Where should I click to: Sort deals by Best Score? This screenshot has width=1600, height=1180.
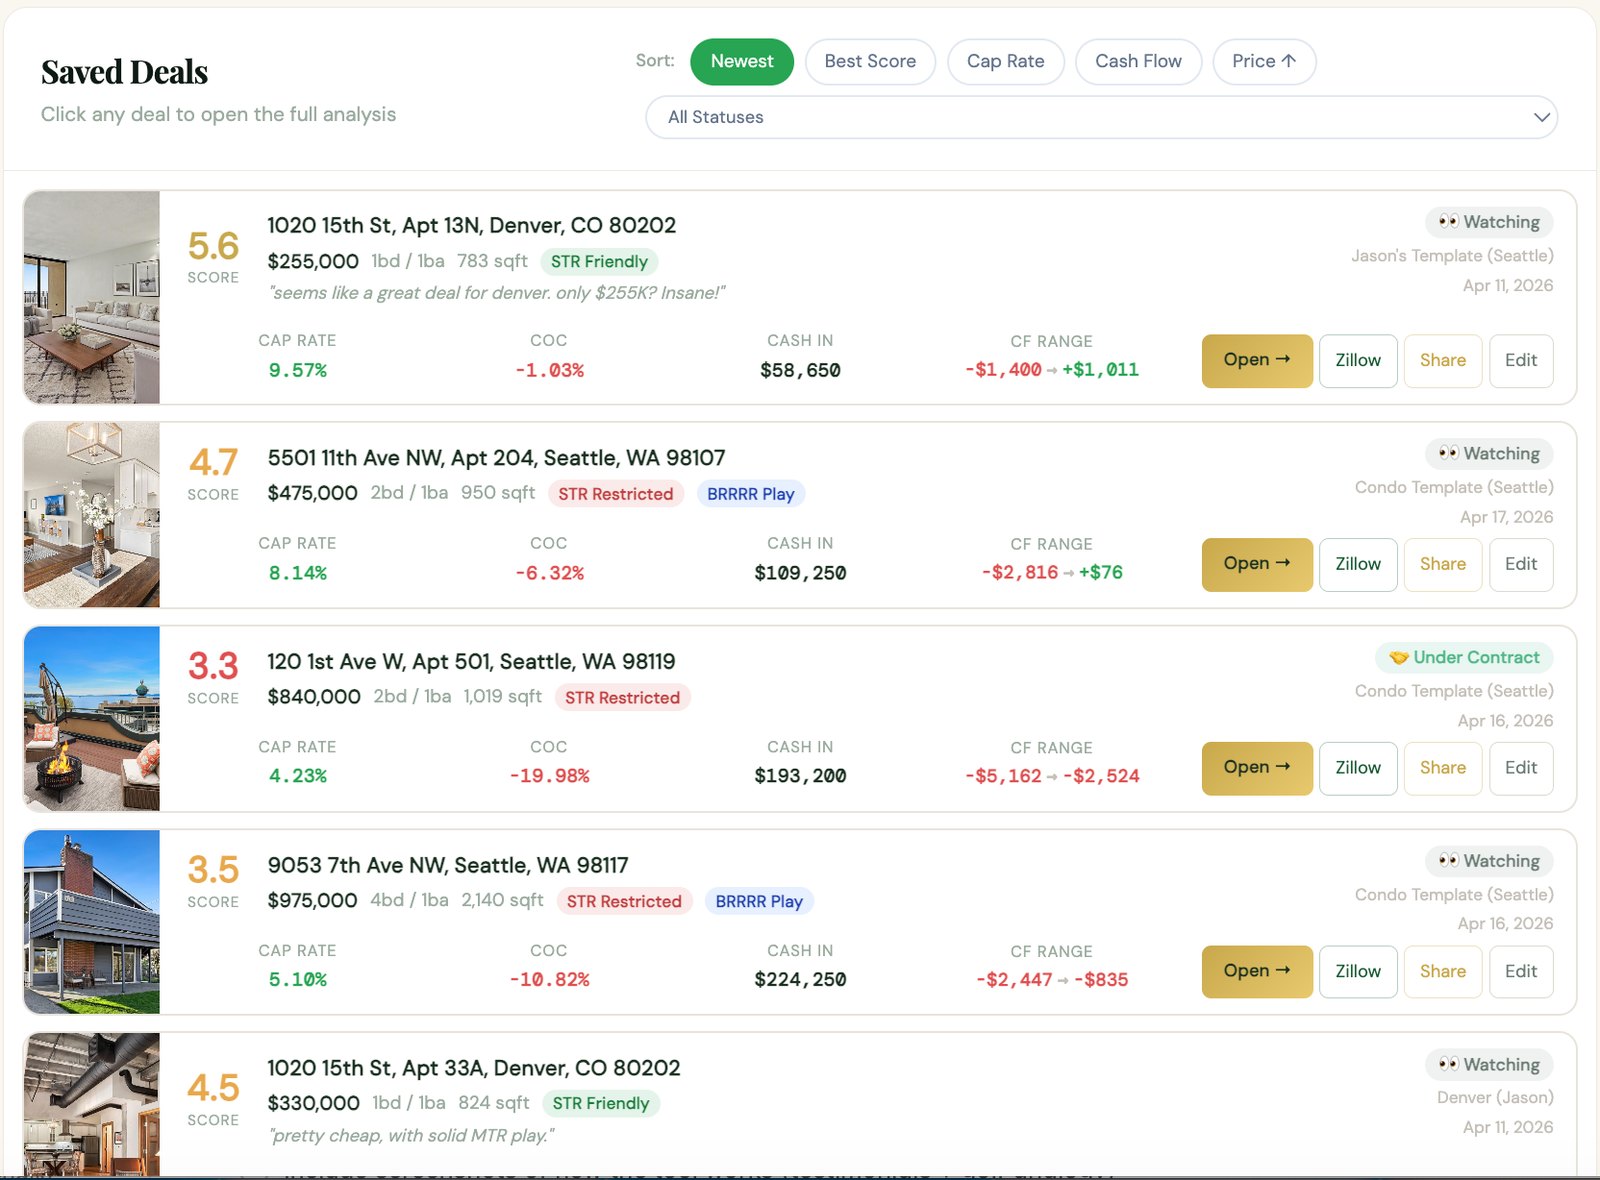coord(870,61)
